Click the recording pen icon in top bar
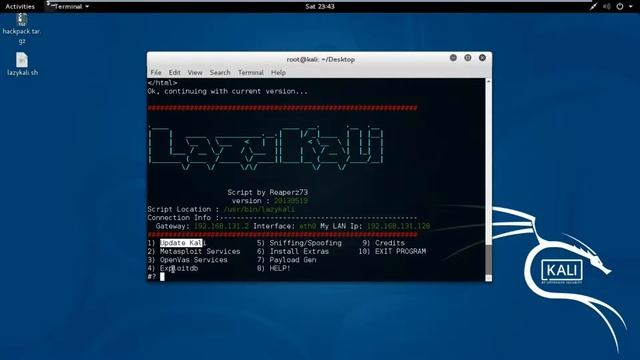This screenshot has height=360, width=640. [x=593, y=7]
